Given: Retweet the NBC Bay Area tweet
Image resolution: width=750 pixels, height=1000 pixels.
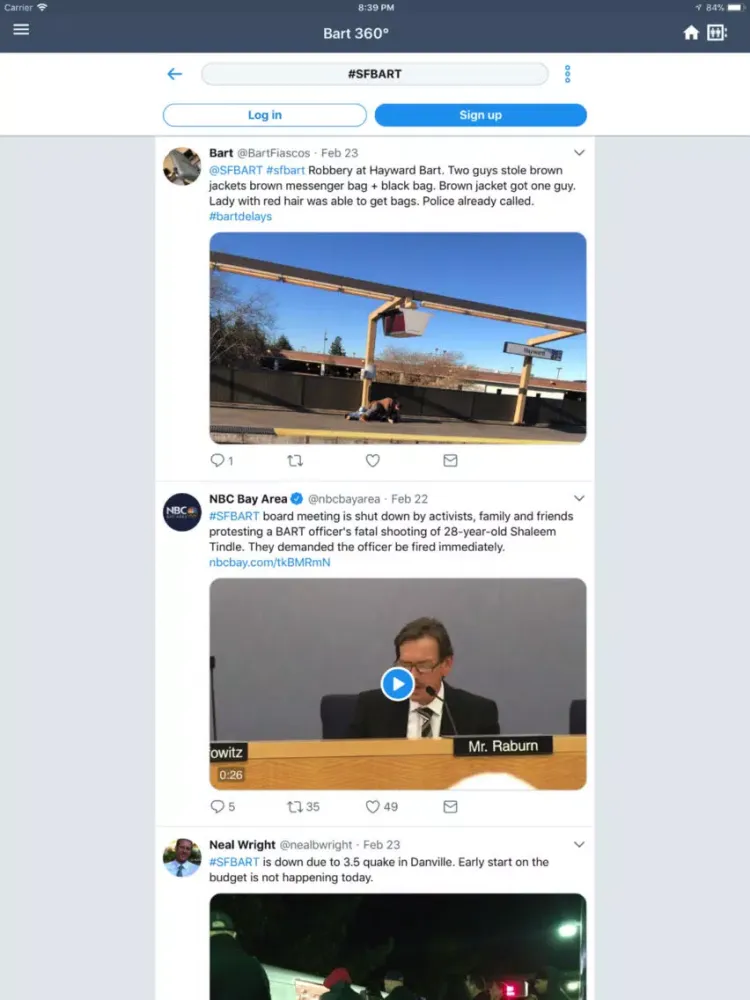Looking at the screenshot, I should pos(295,806).
